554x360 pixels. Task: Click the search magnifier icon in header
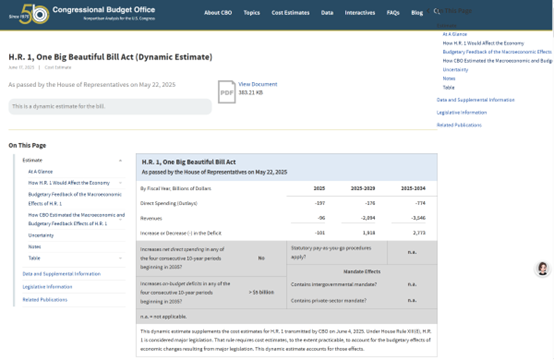pos(436,11)
